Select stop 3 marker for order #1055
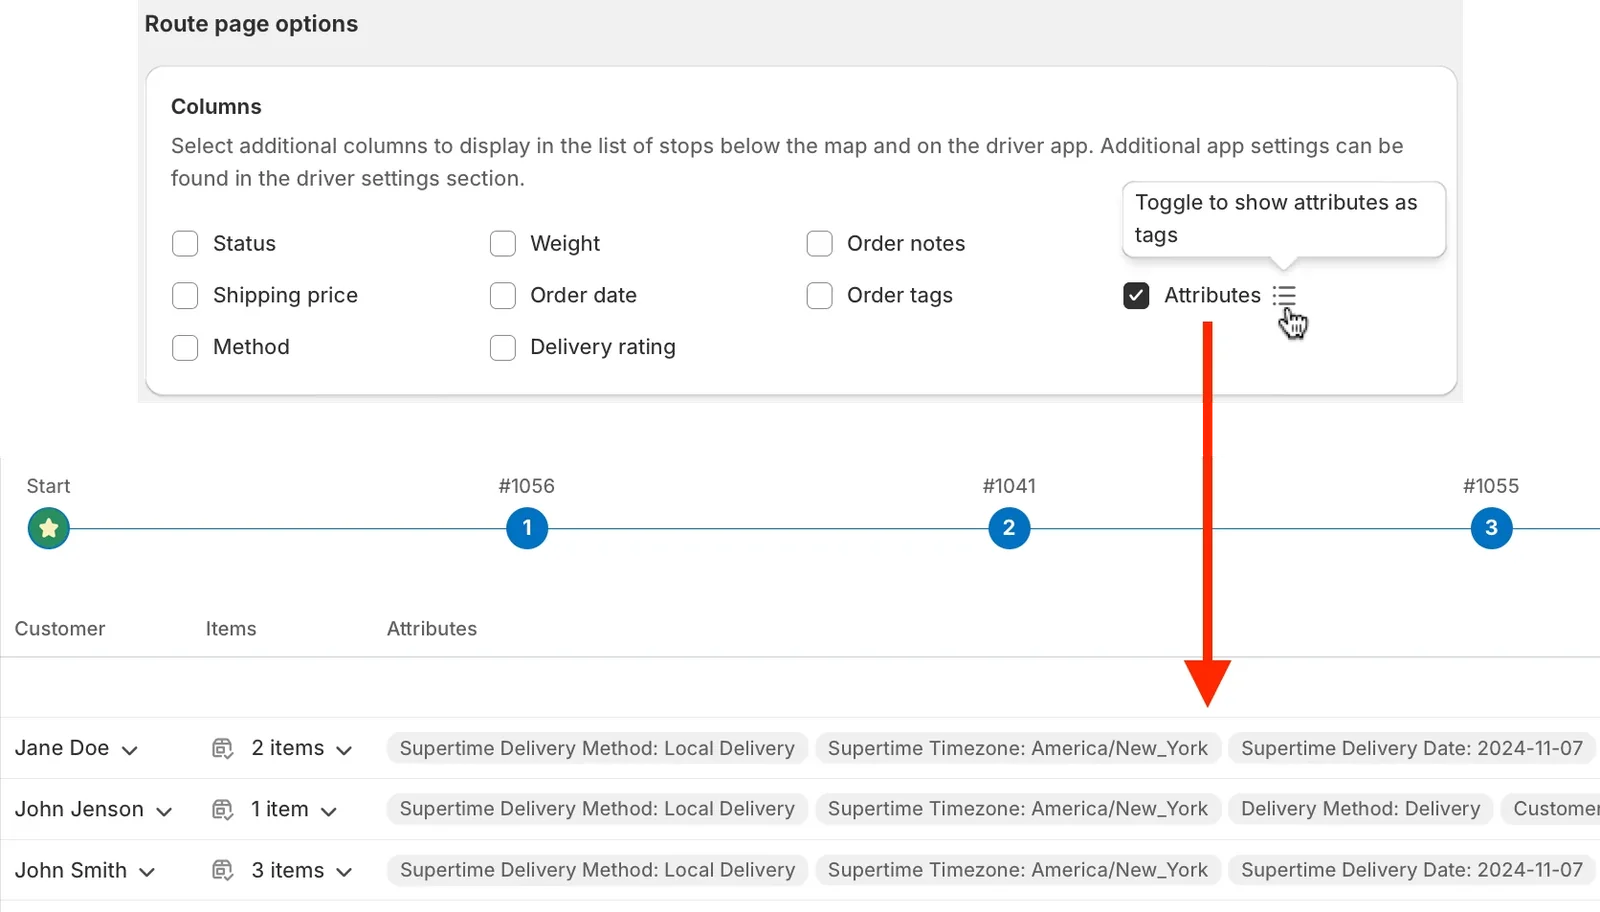 pos(1491,528)
